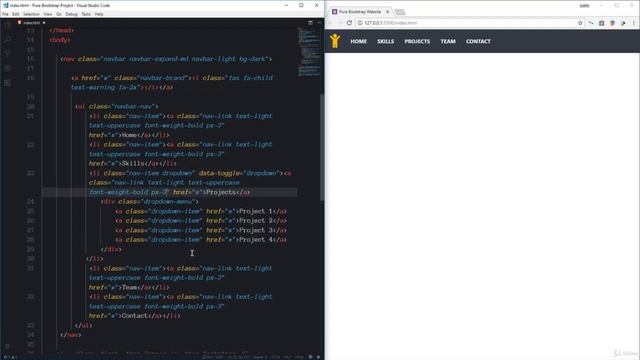The height and width of the screenshot is (360, 640).
Task: Click the CONTACT link in the webpage navbar
Action: [478, 41]
